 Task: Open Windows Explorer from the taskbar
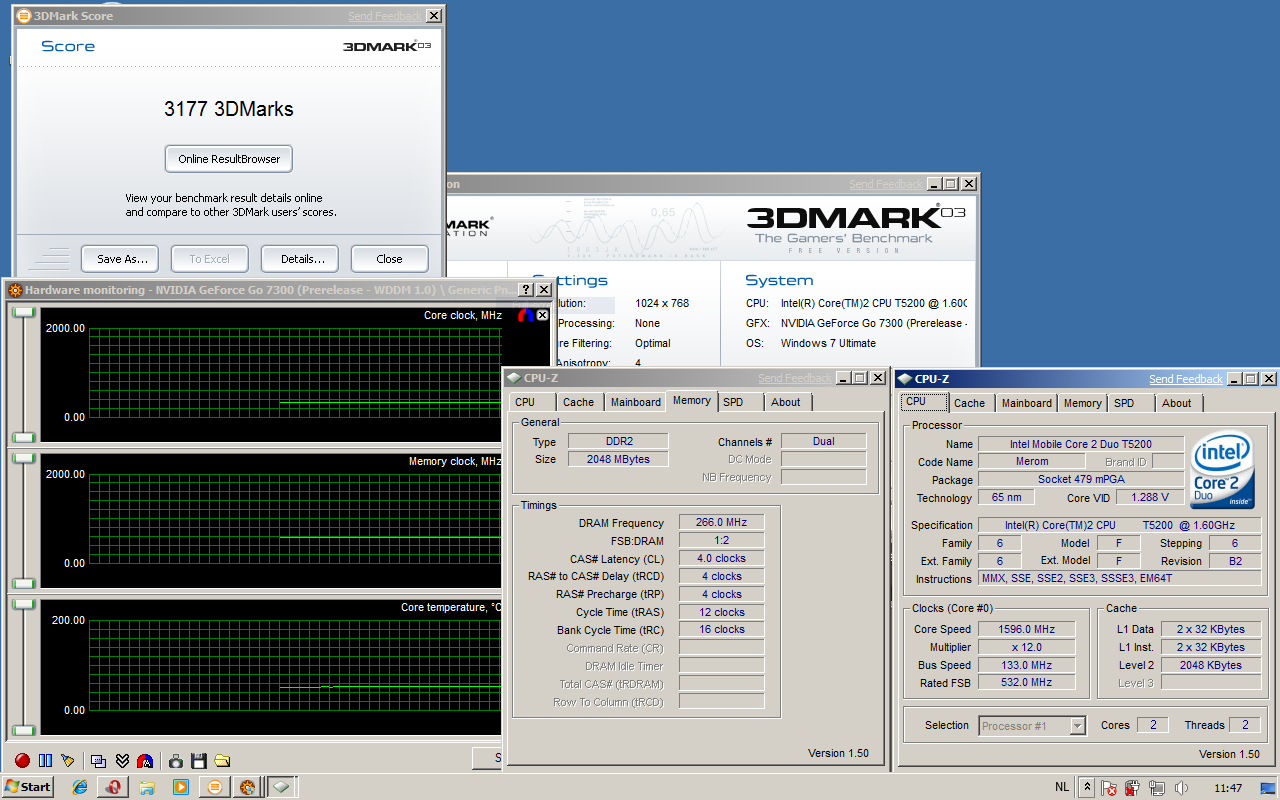147,787
